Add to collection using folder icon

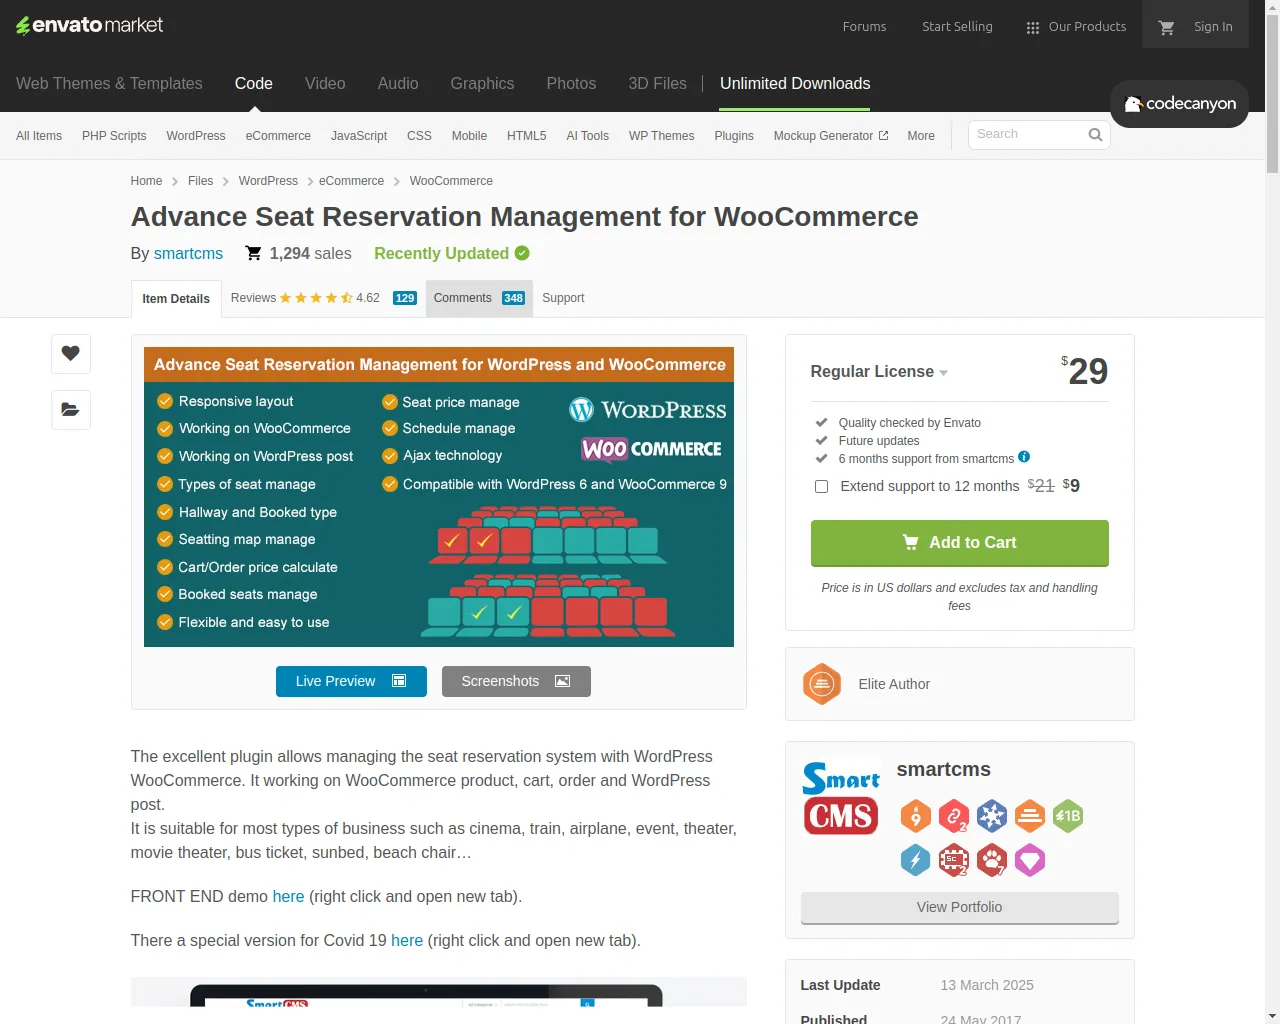pos(71,409)
